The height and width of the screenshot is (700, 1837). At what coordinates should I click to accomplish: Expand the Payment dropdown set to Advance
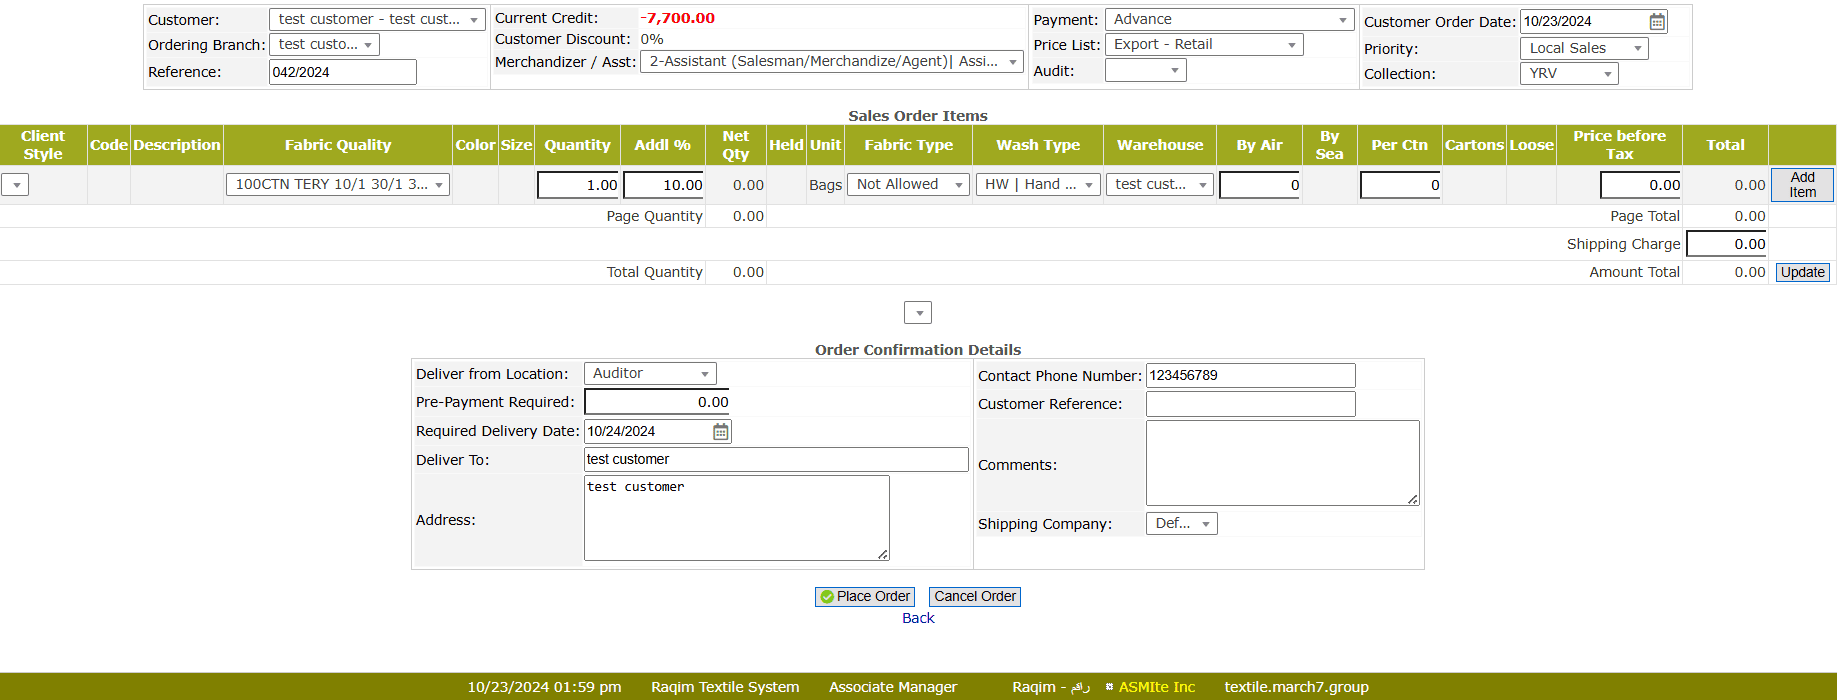[x=1229, y=19]
